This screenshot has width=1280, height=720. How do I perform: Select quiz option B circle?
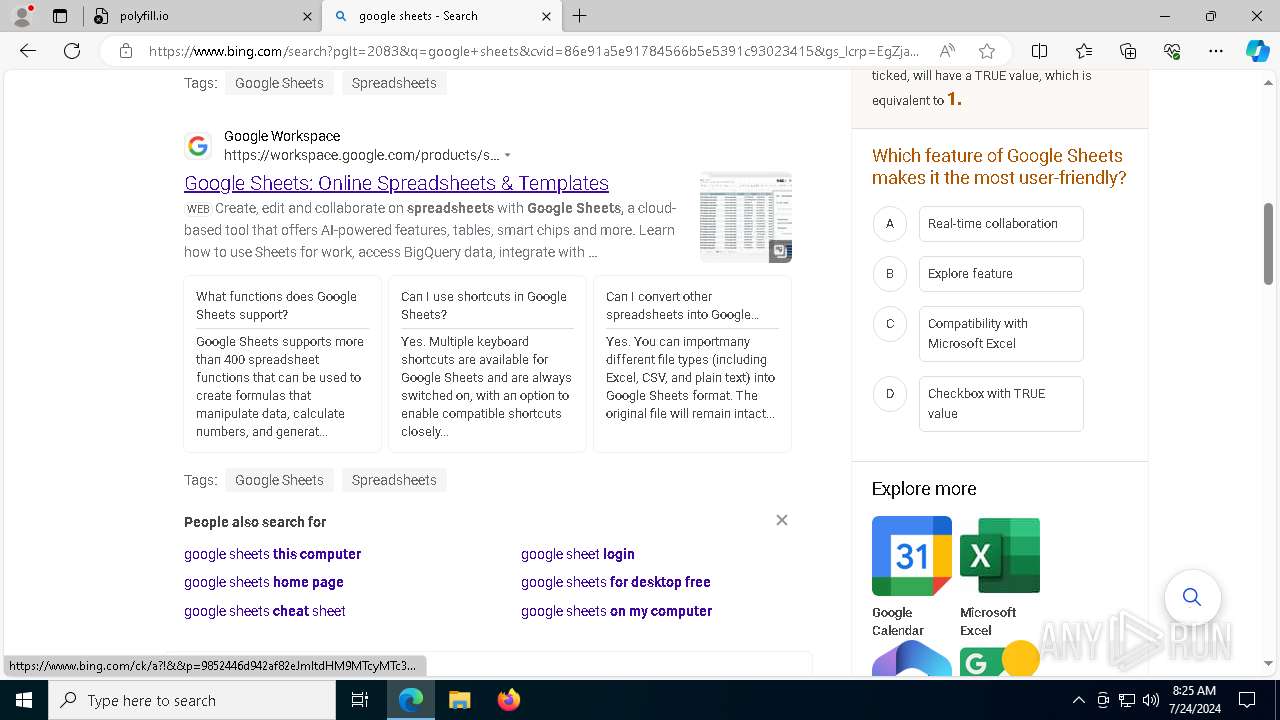(x=890, y=274)
